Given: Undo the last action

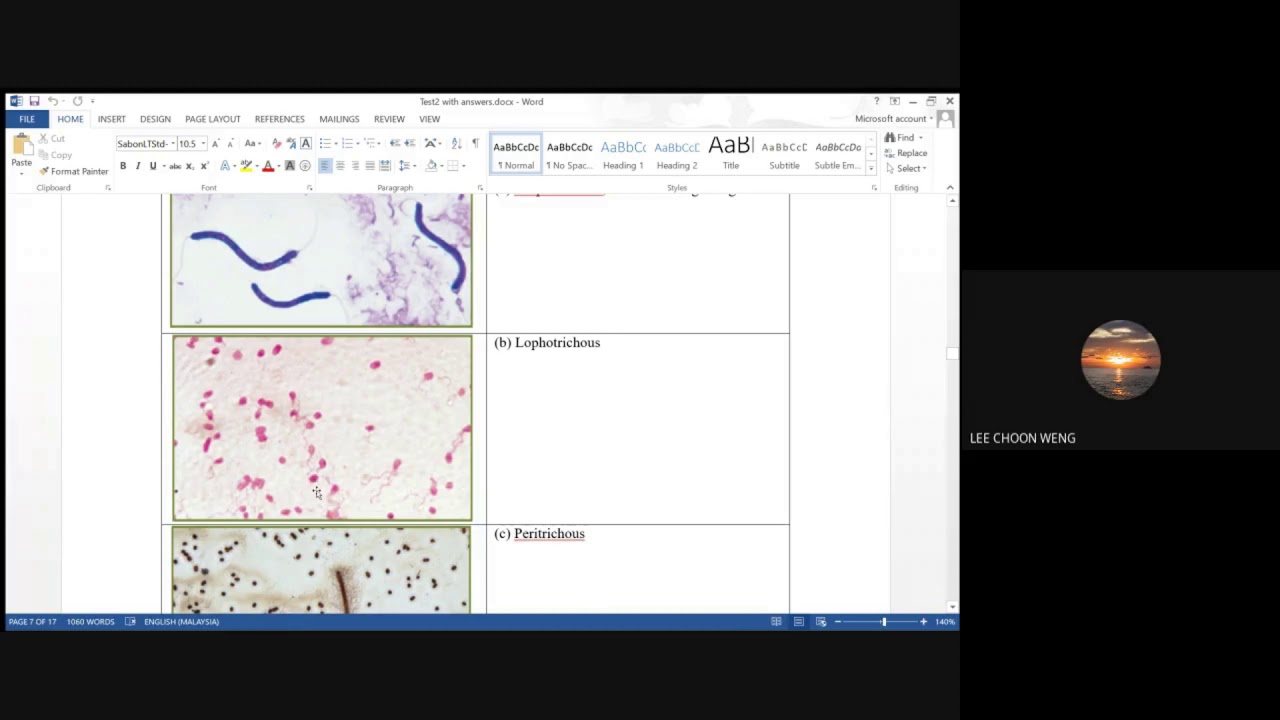Looking at the screenshot, I should pyautogui.click(x=52, y=101).
